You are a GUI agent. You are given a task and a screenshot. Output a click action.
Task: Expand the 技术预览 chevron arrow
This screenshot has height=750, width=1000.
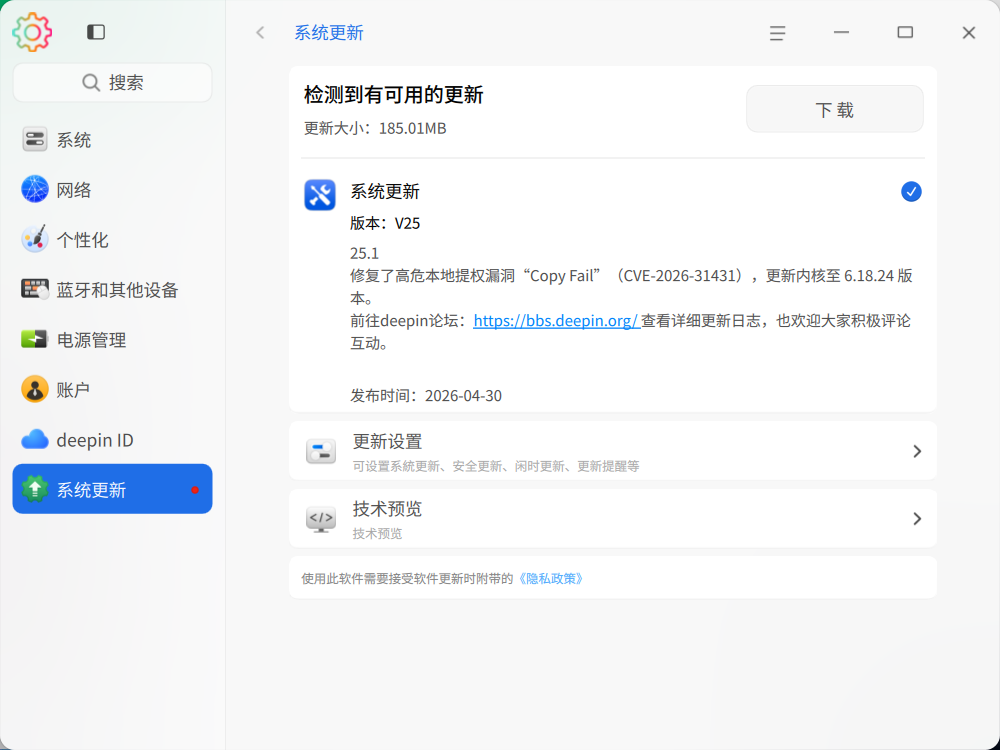[x=916, y=519]
